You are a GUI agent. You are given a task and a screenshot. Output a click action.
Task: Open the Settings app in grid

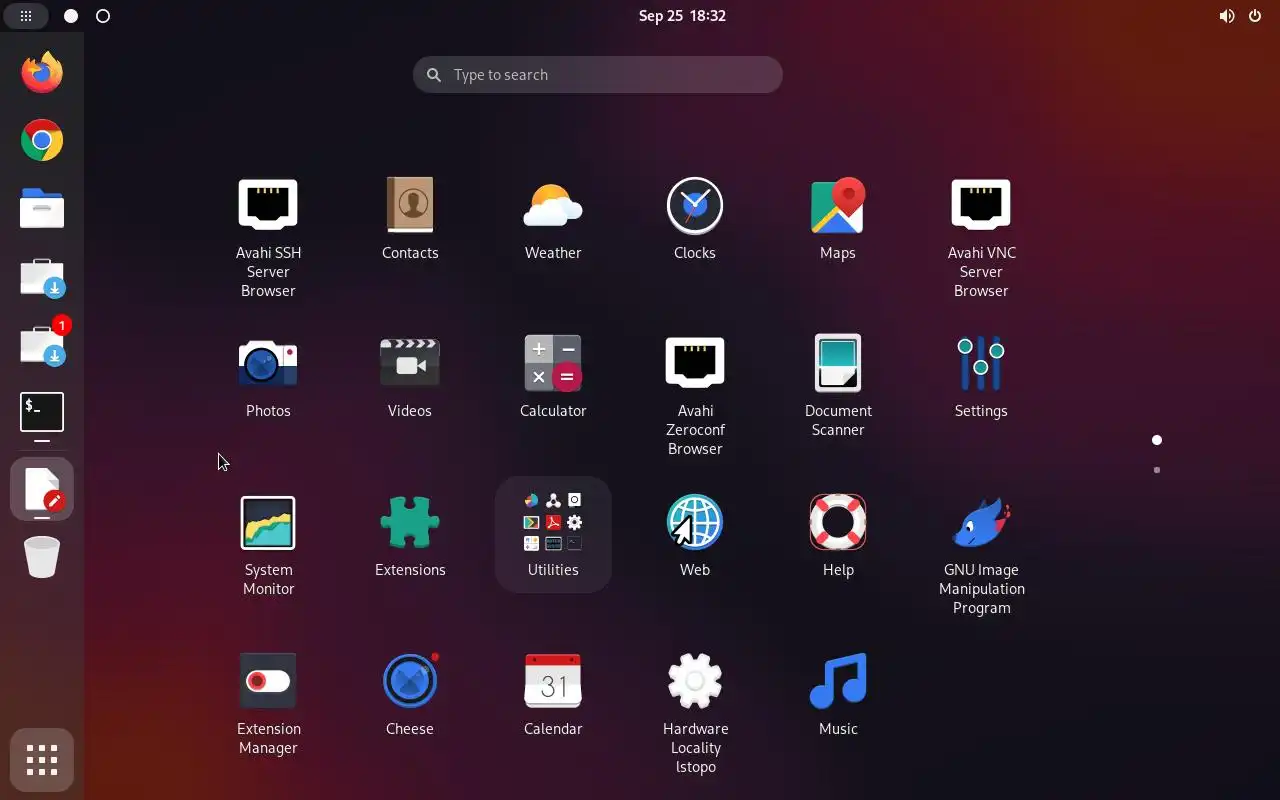pos(981,376)
